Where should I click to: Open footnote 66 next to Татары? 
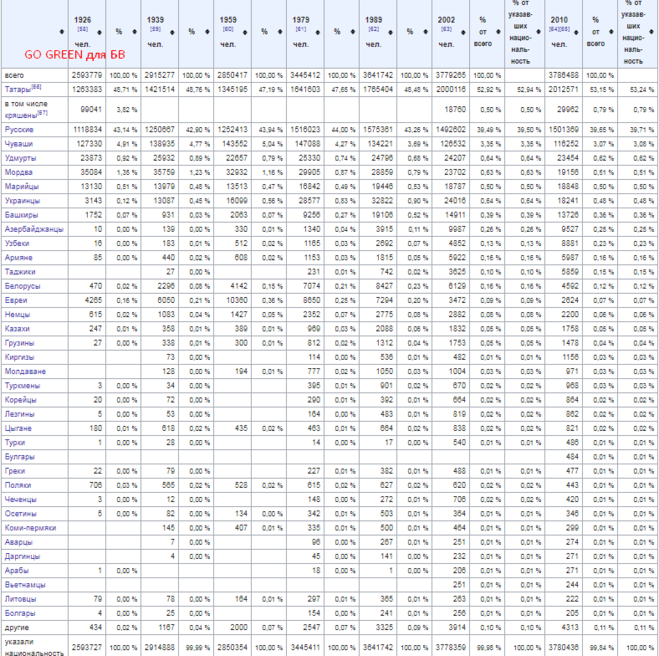coord(37,88)
